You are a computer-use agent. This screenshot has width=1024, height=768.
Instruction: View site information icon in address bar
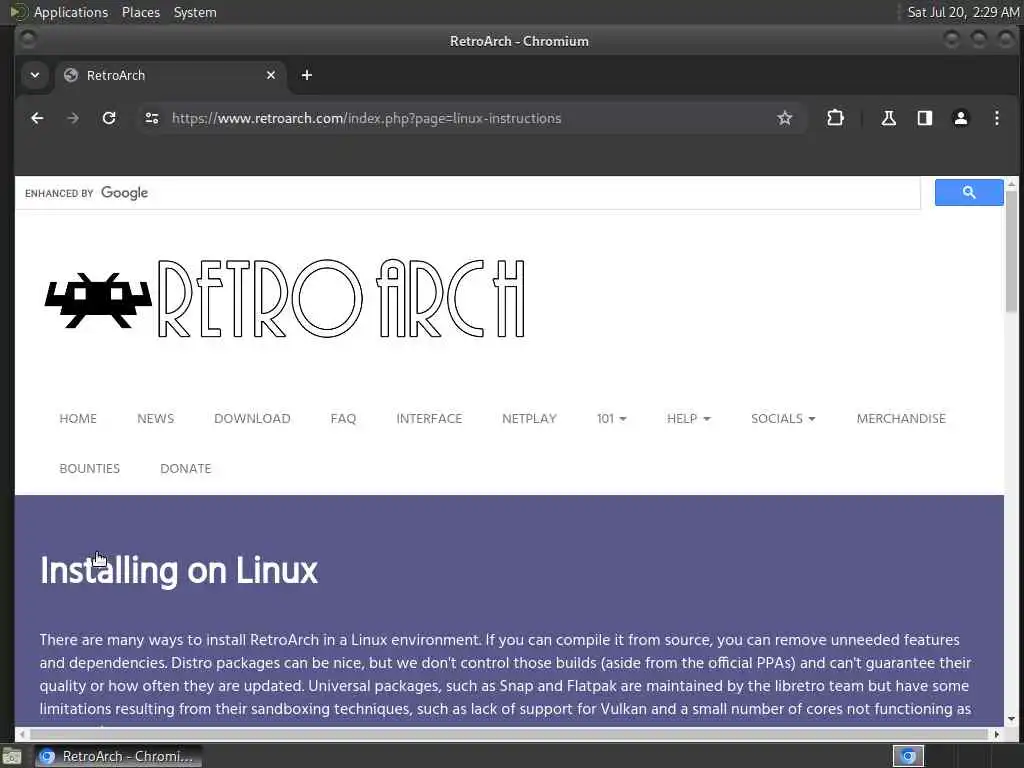[x=152, y=118]
